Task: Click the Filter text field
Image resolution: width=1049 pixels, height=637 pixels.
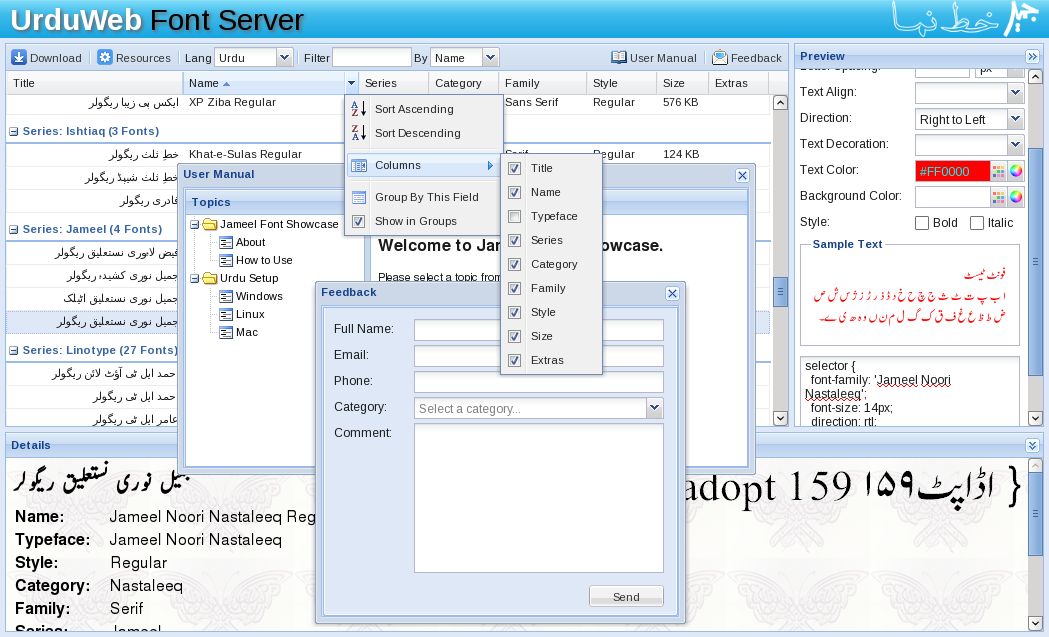Action: [x=371, y=58]
